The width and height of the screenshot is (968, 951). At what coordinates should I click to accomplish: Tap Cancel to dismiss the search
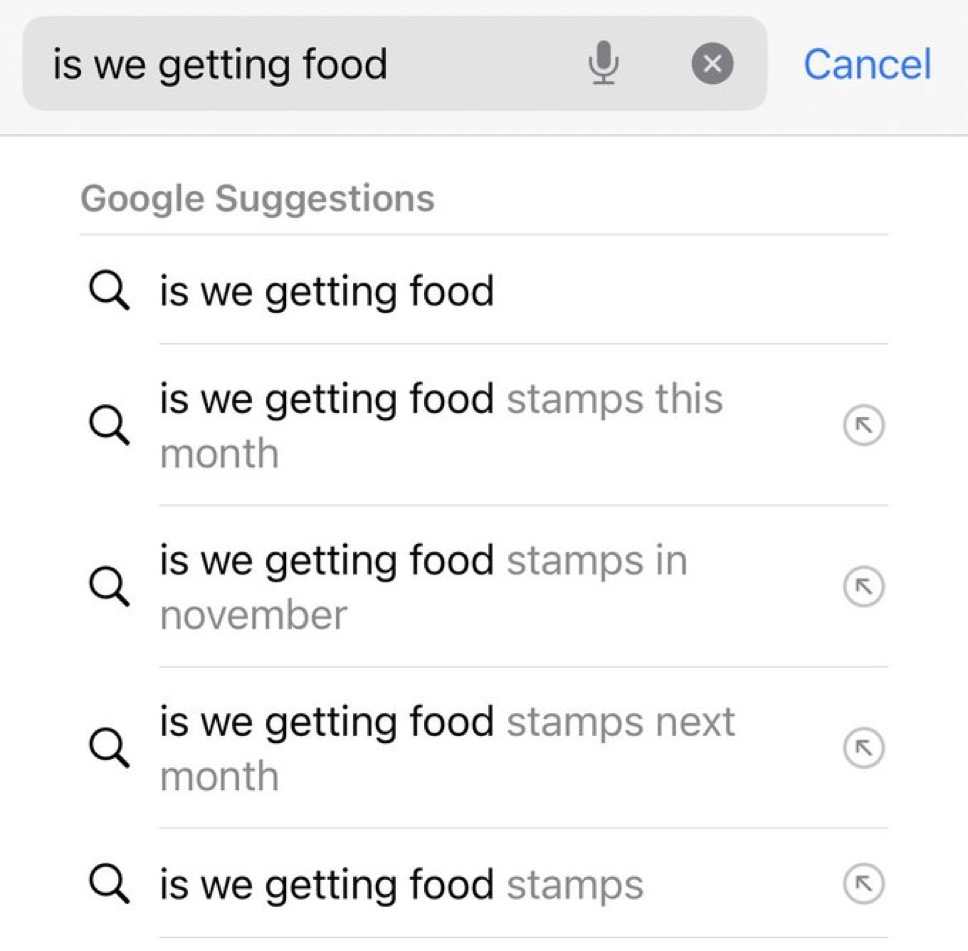[867, 65]
